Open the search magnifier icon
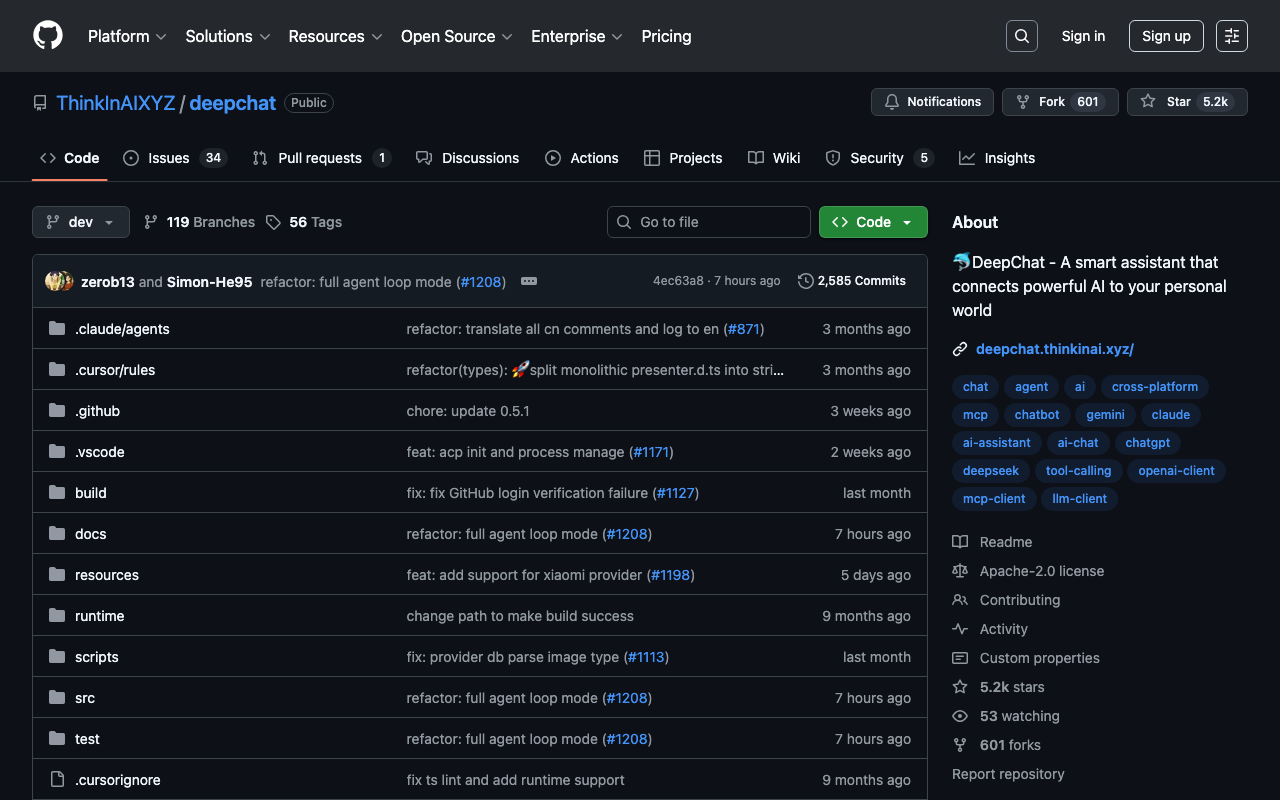The width and height of the screenshot is (1280, 800). (1021, 36)
